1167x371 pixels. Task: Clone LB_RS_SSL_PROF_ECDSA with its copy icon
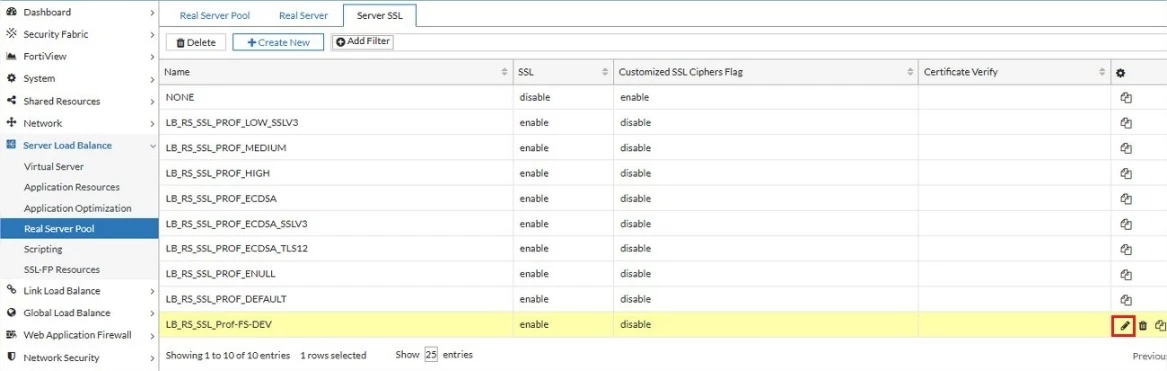(1126, 199)
